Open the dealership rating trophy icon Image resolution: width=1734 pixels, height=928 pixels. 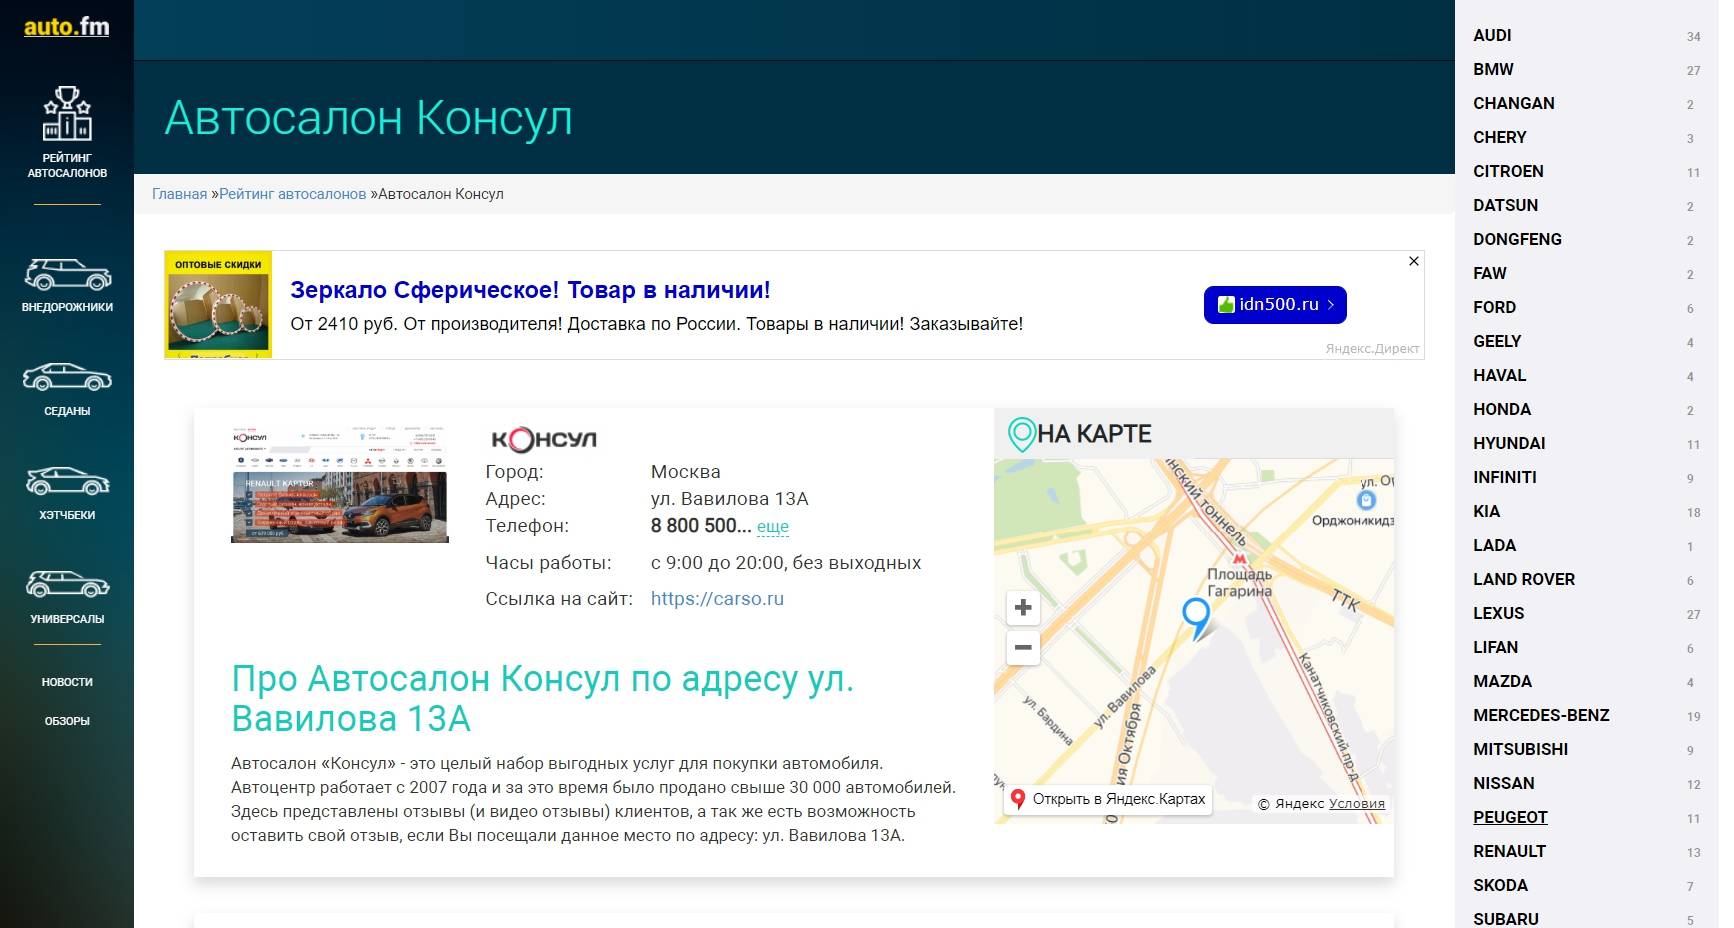click(67, 113)
